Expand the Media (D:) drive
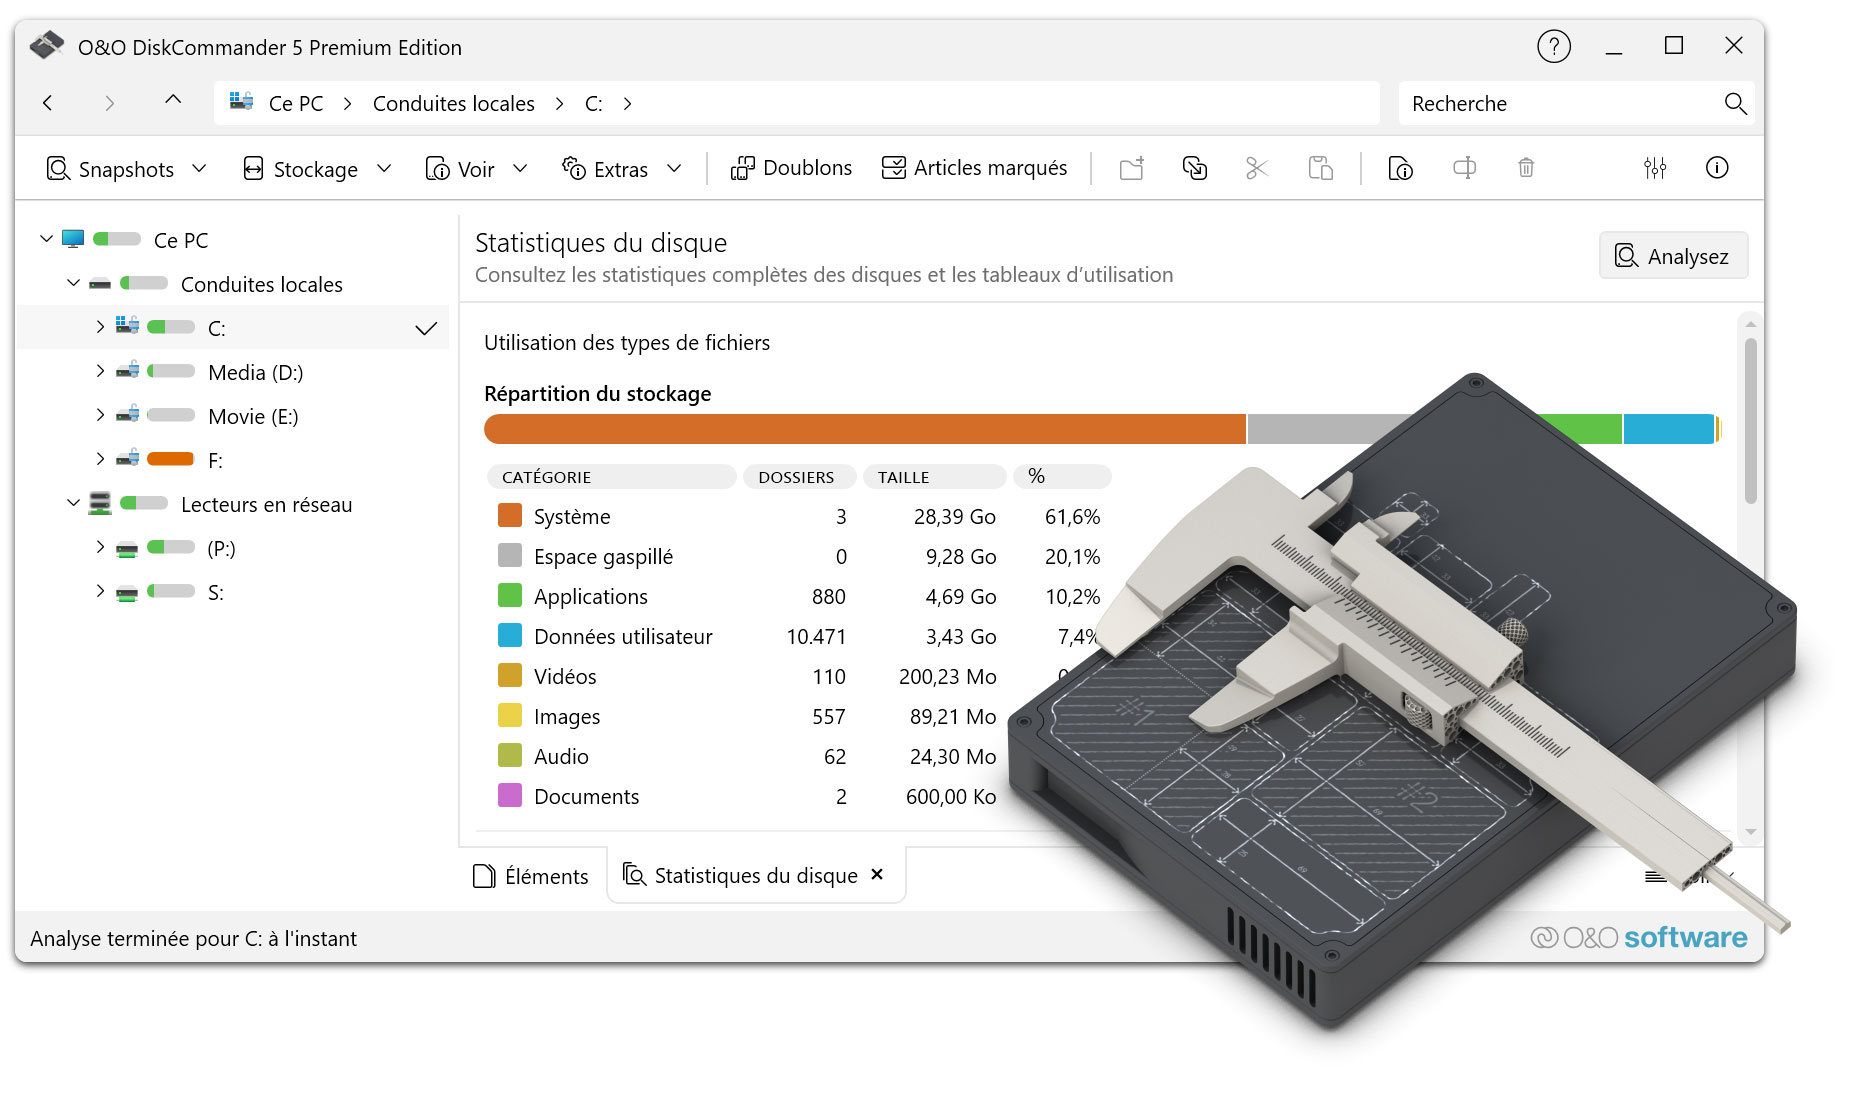1865x1099 pixels. pyautogui.click(x=99, y=371)
